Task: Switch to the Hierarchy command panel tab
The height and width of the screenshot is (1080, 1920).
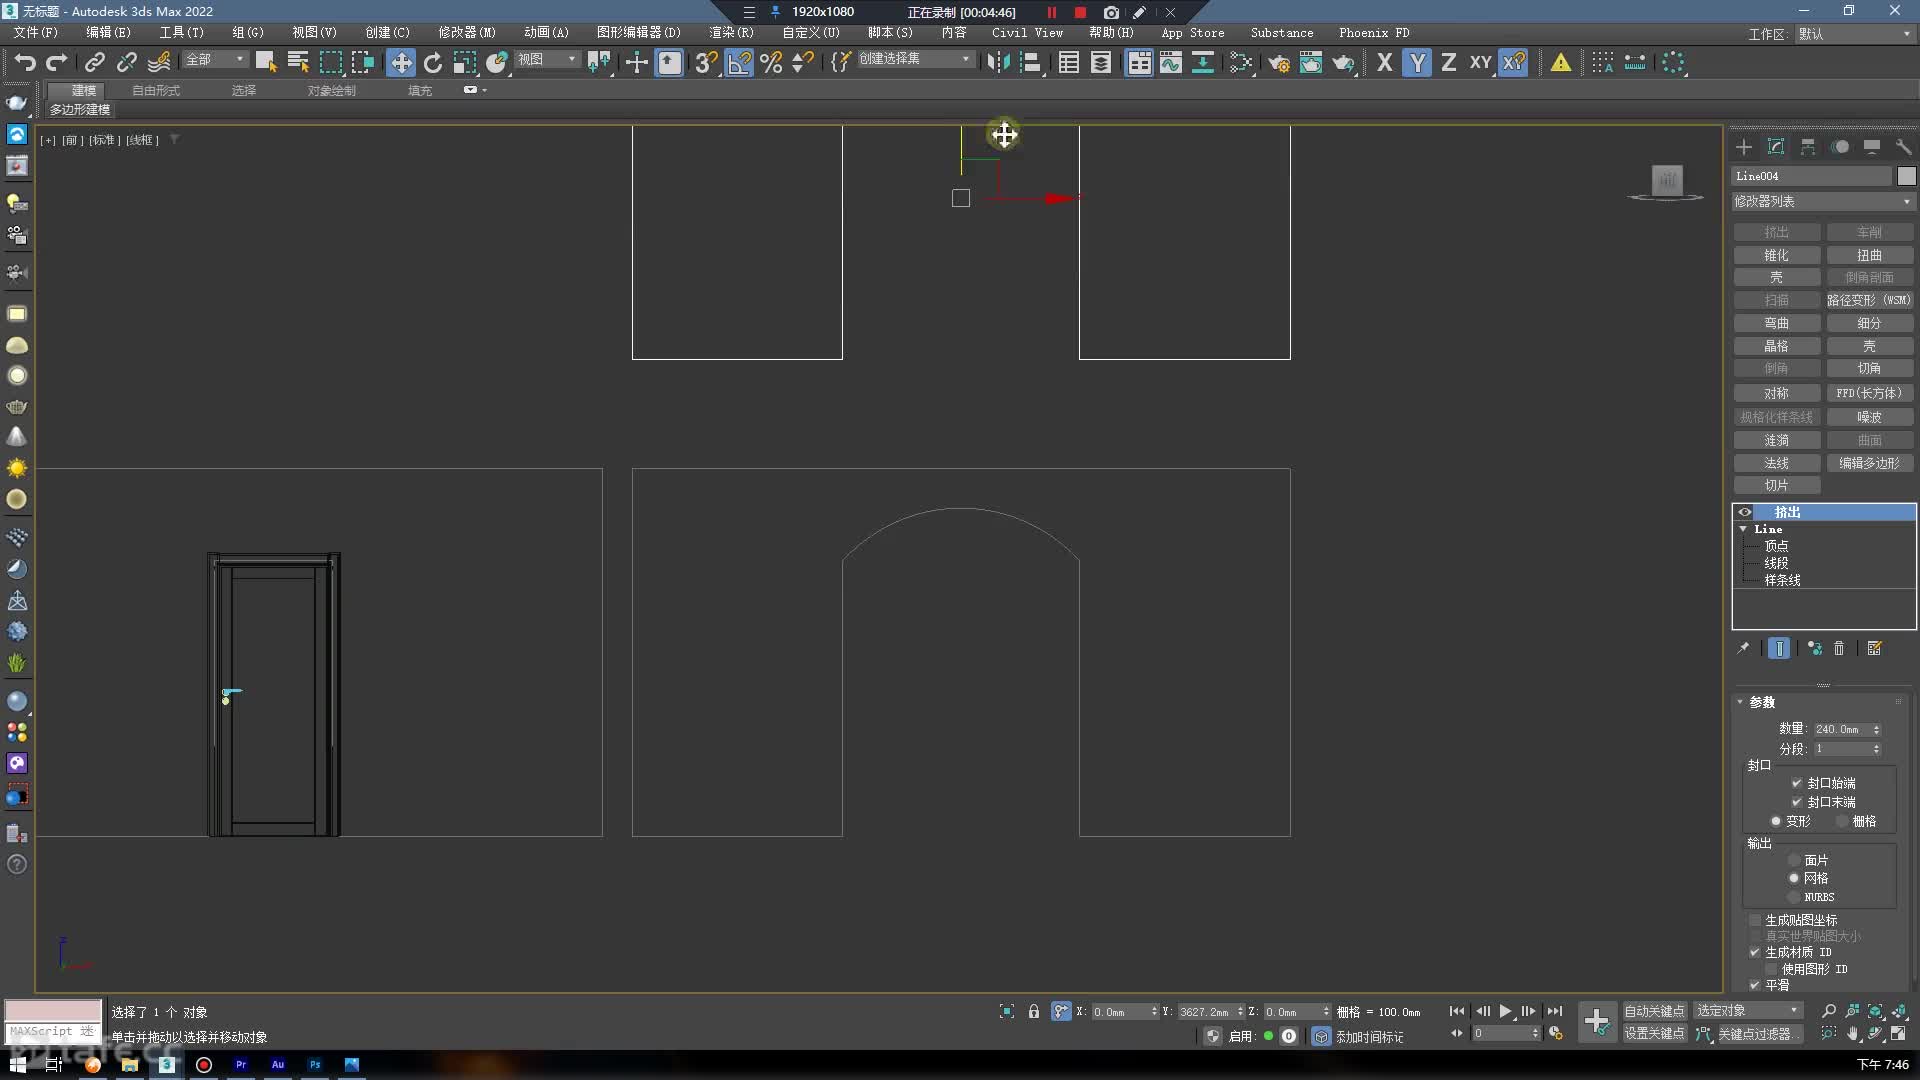Action: click(1808, 147)
